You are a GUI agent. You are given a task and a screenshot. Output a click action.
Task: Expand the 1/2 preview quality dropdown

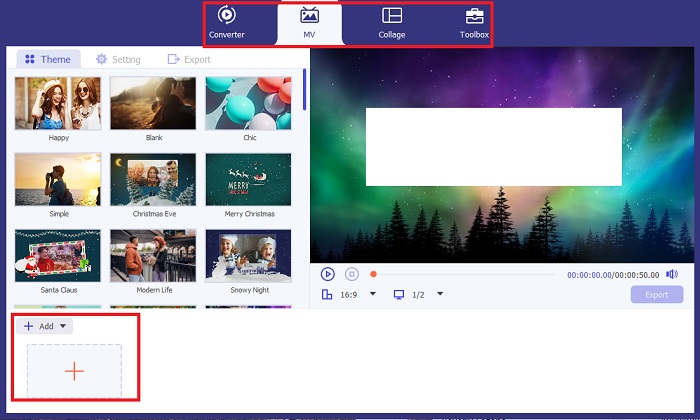[x=440, y=294]
